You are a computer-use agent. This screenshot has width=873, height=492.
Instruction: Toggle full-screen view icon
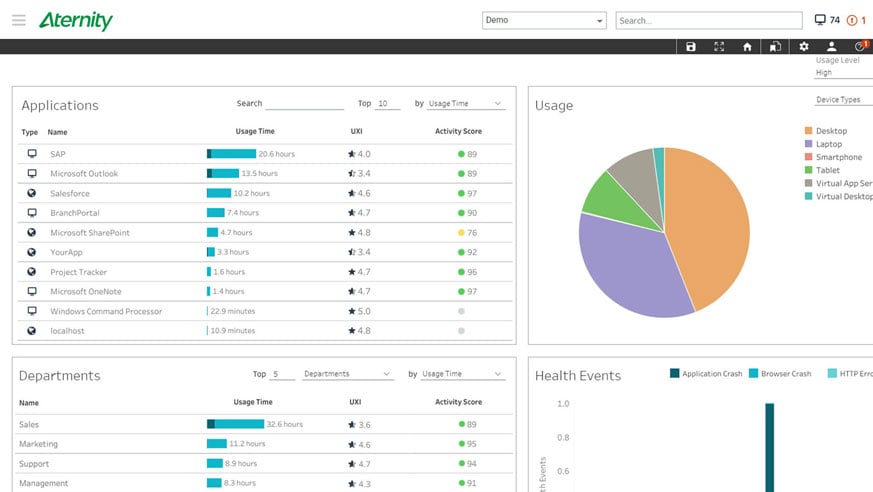pos(719,47)
